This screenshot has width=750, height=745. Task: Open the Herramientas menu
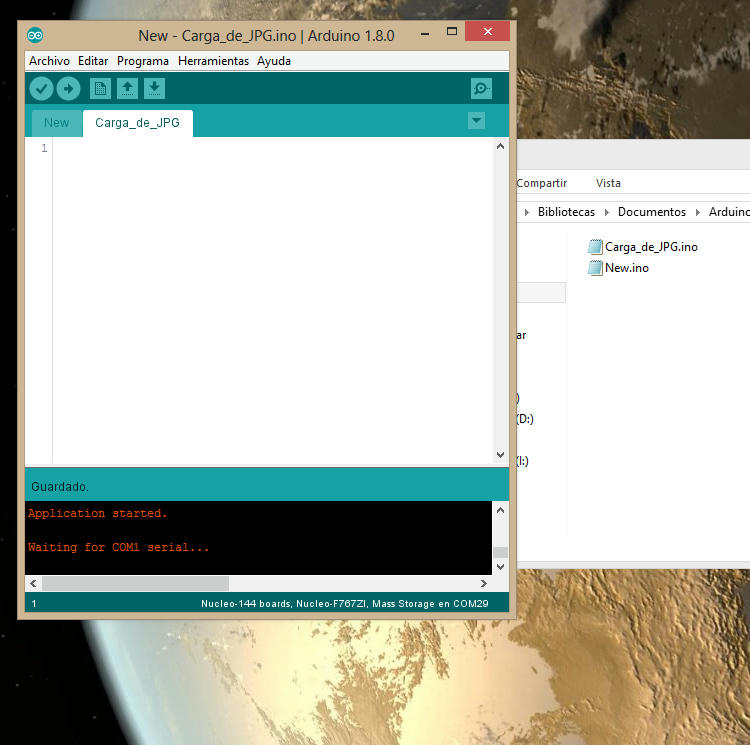(x=213, y=61)
